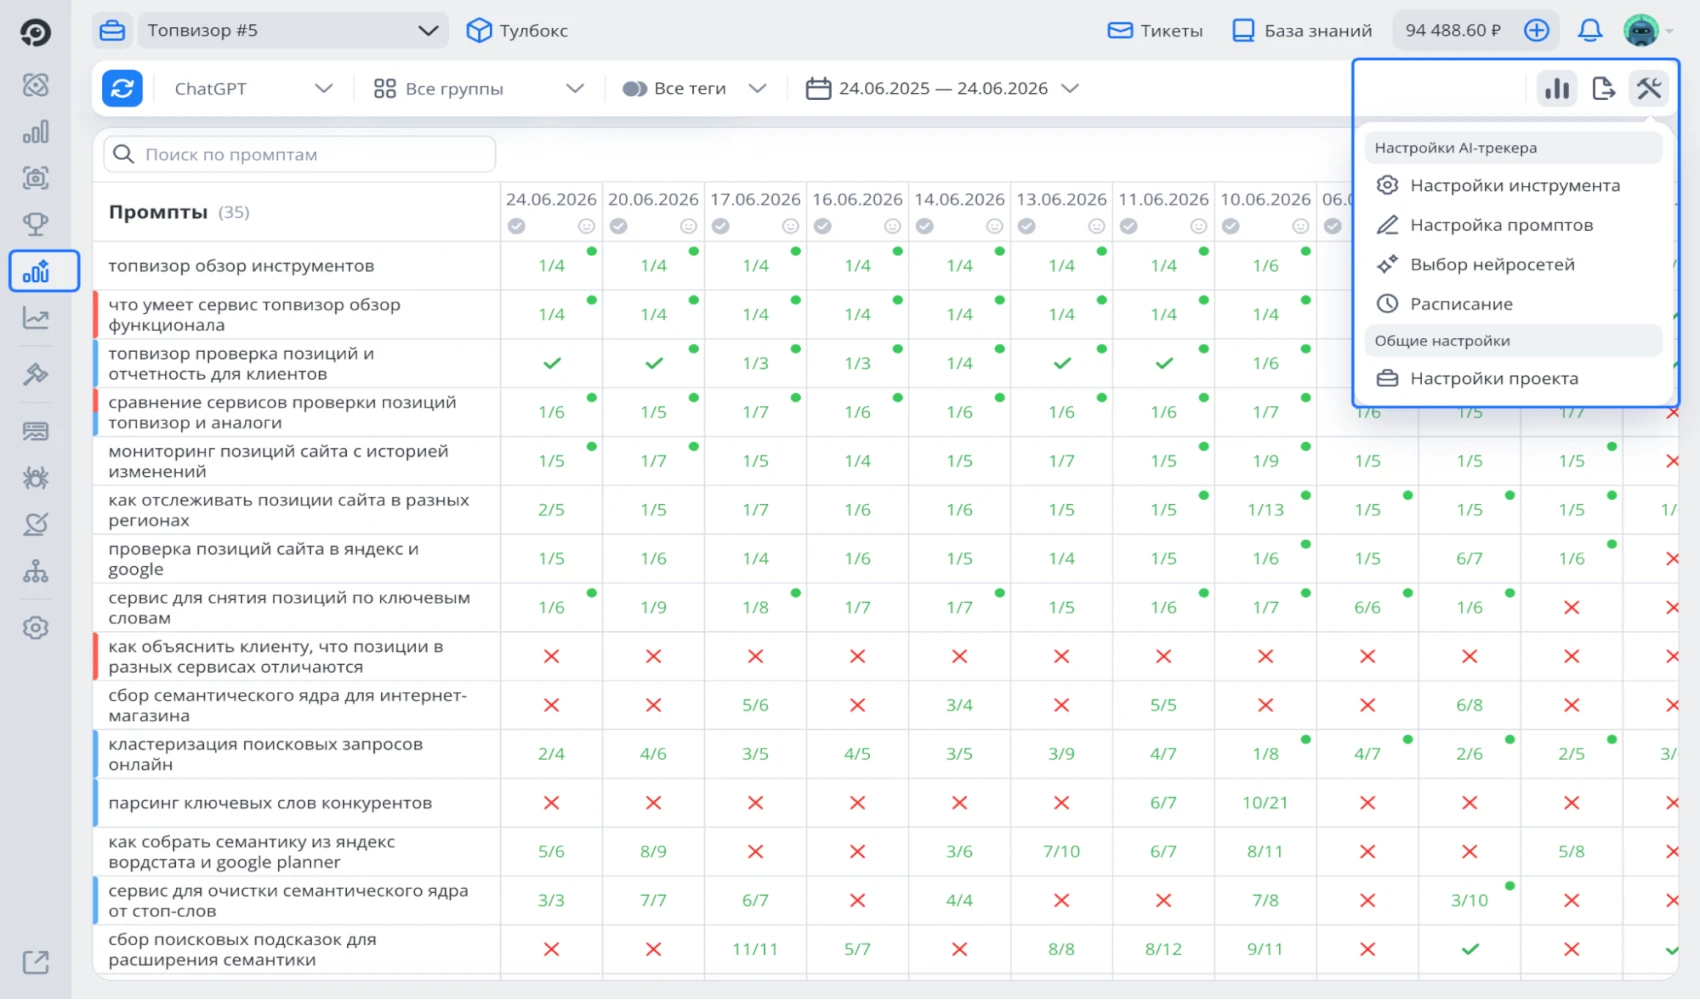Open the bar chart statistics icon

1557,89
